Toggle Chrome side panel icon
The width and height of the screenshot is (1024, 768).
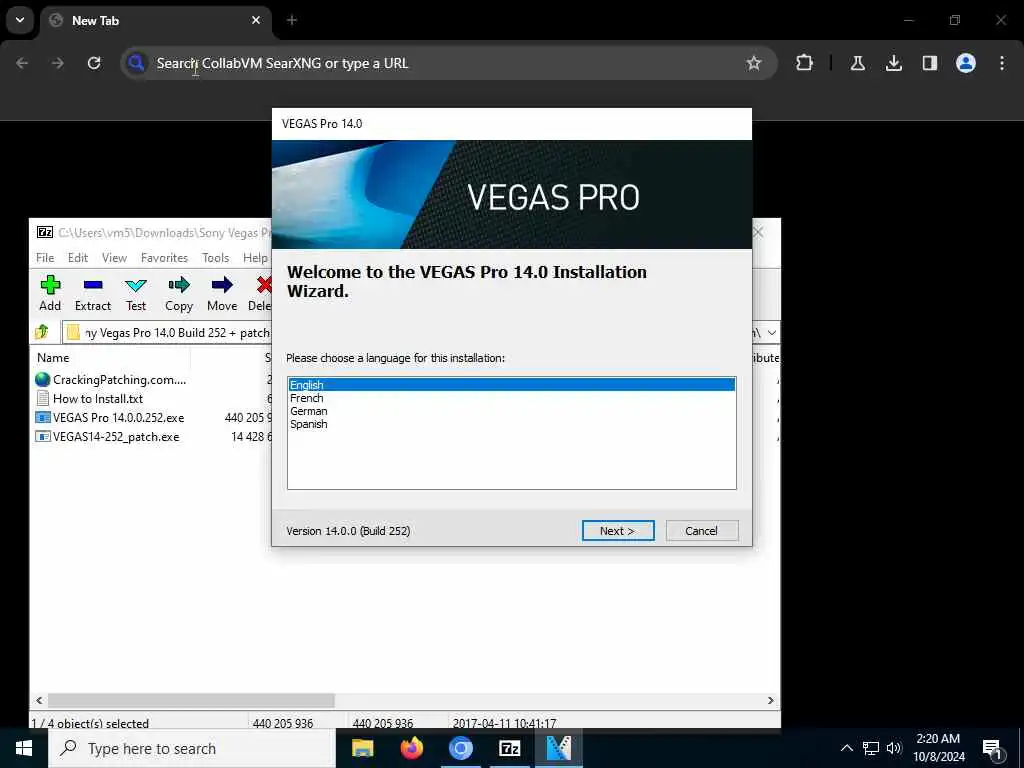(x=929, y=63)
